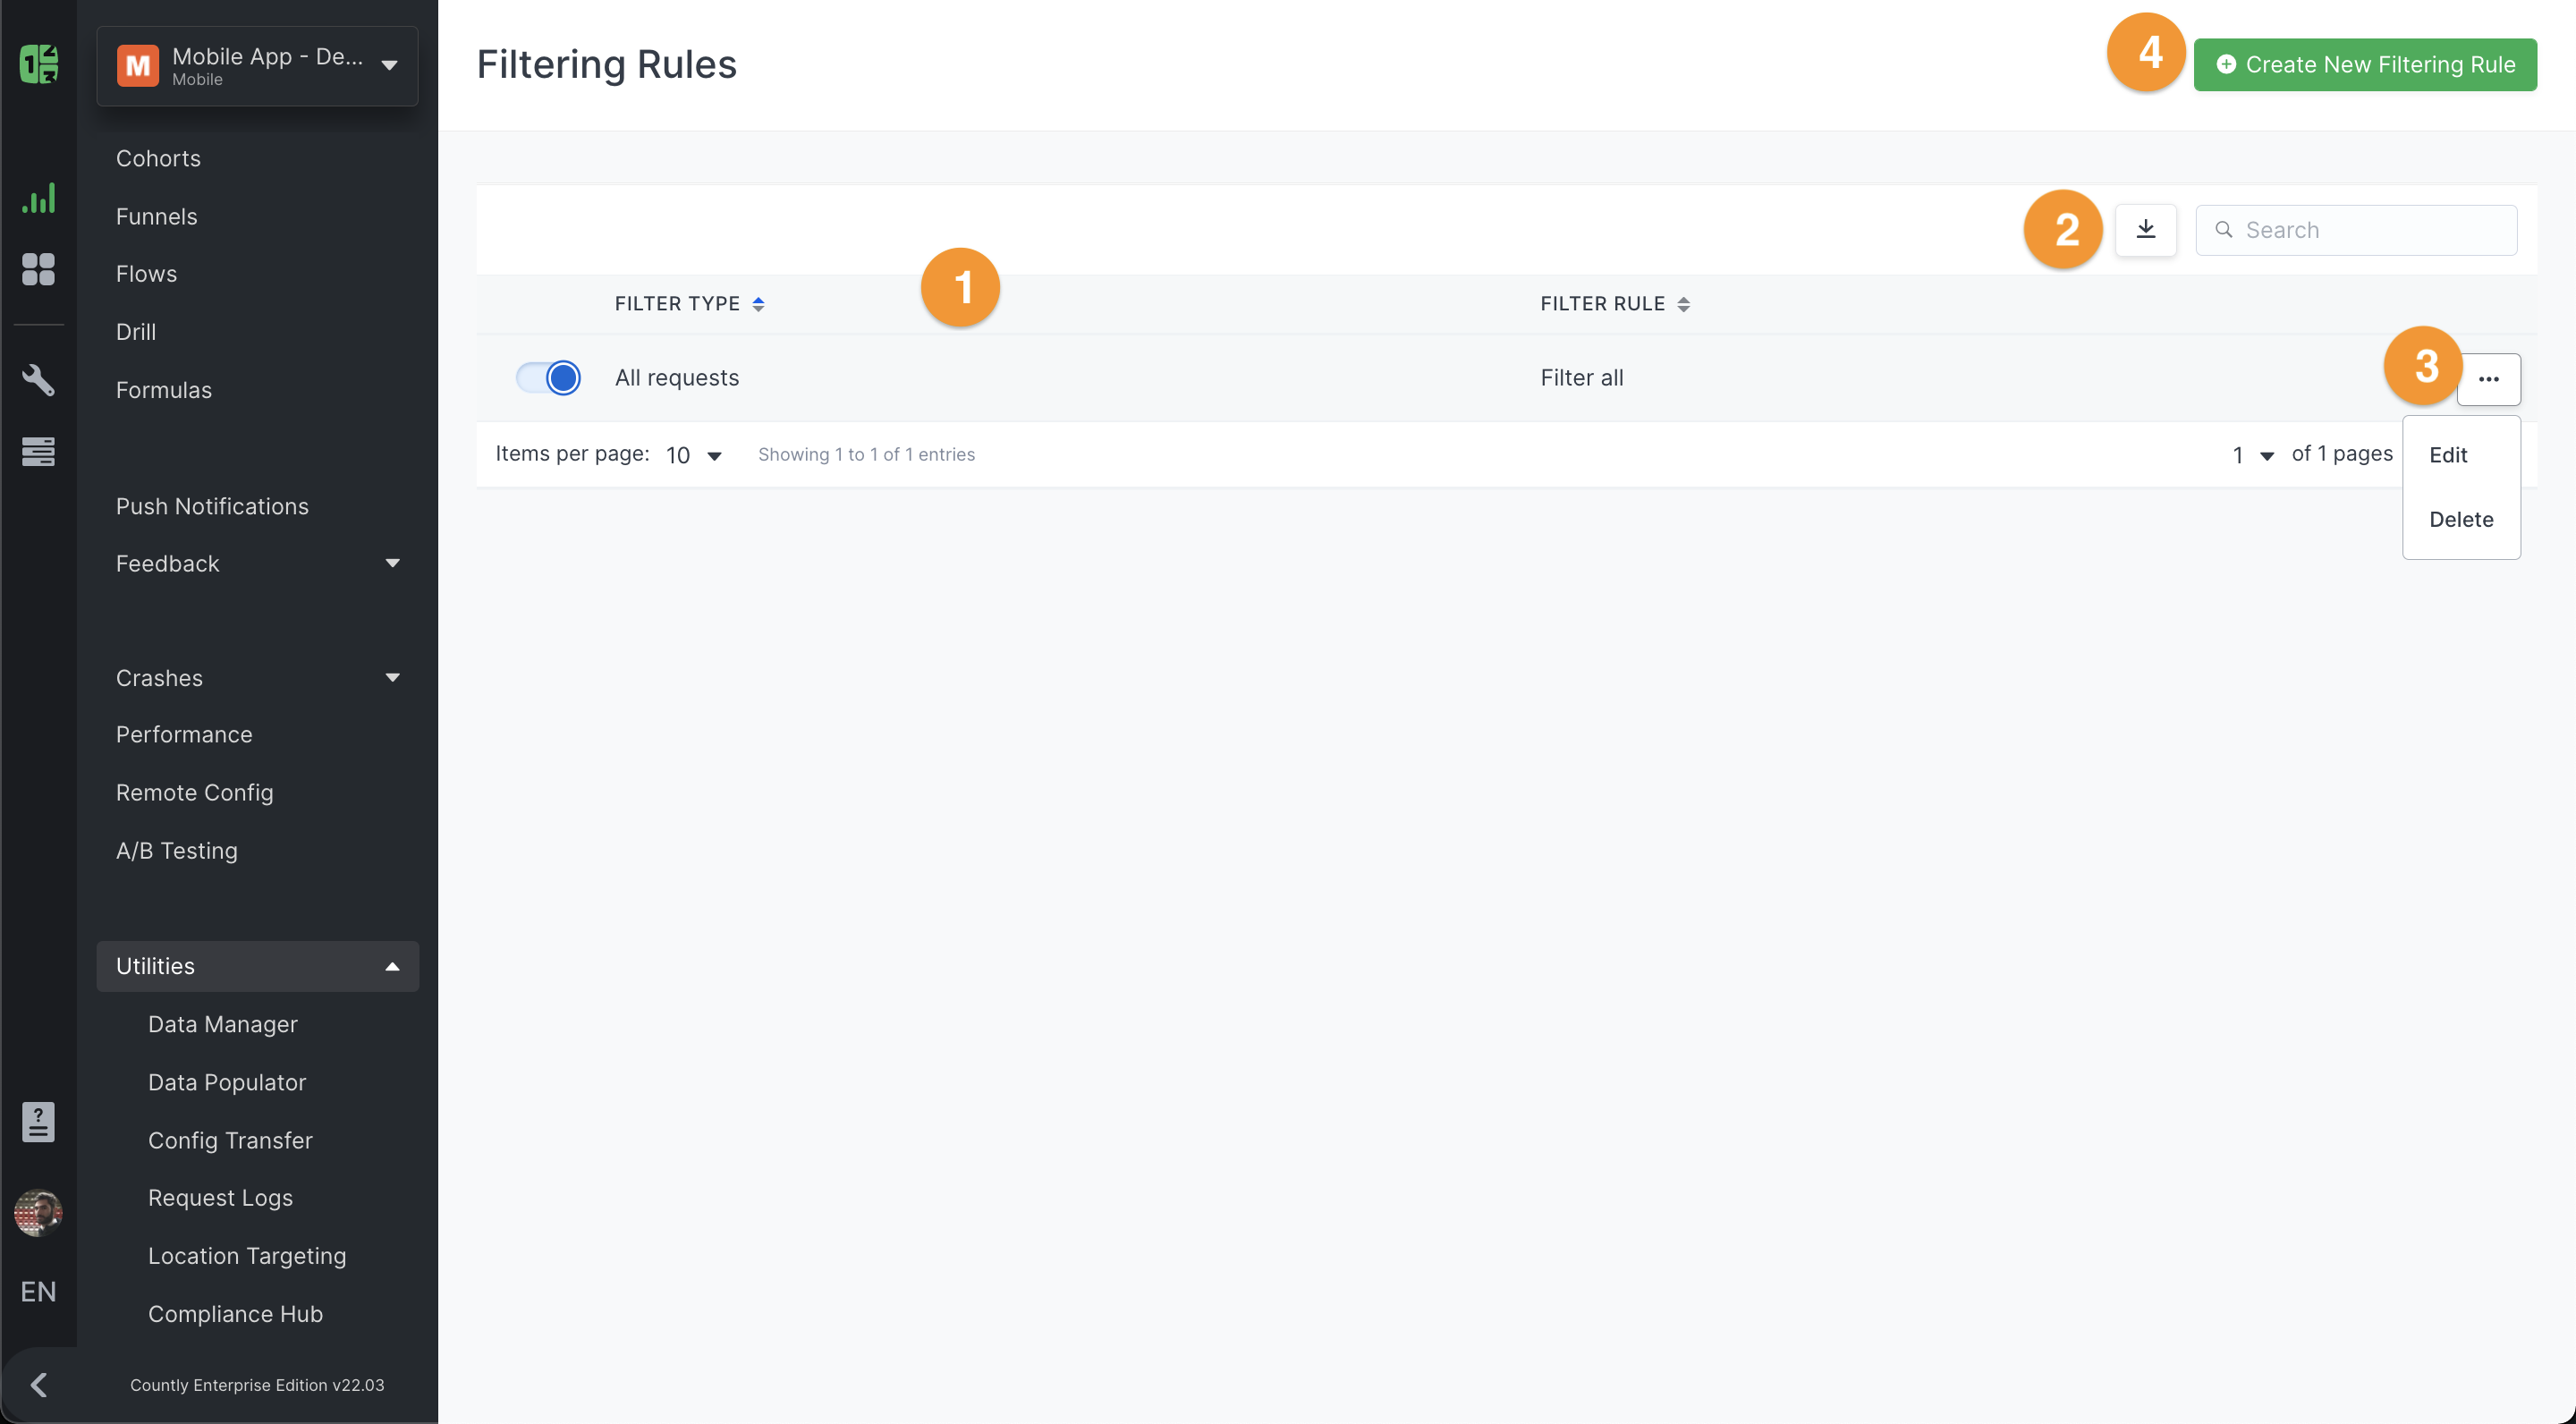Choose Delete from the row menu
The width and height of the screenshot is (2576, 1424).
pos(2461,520)
